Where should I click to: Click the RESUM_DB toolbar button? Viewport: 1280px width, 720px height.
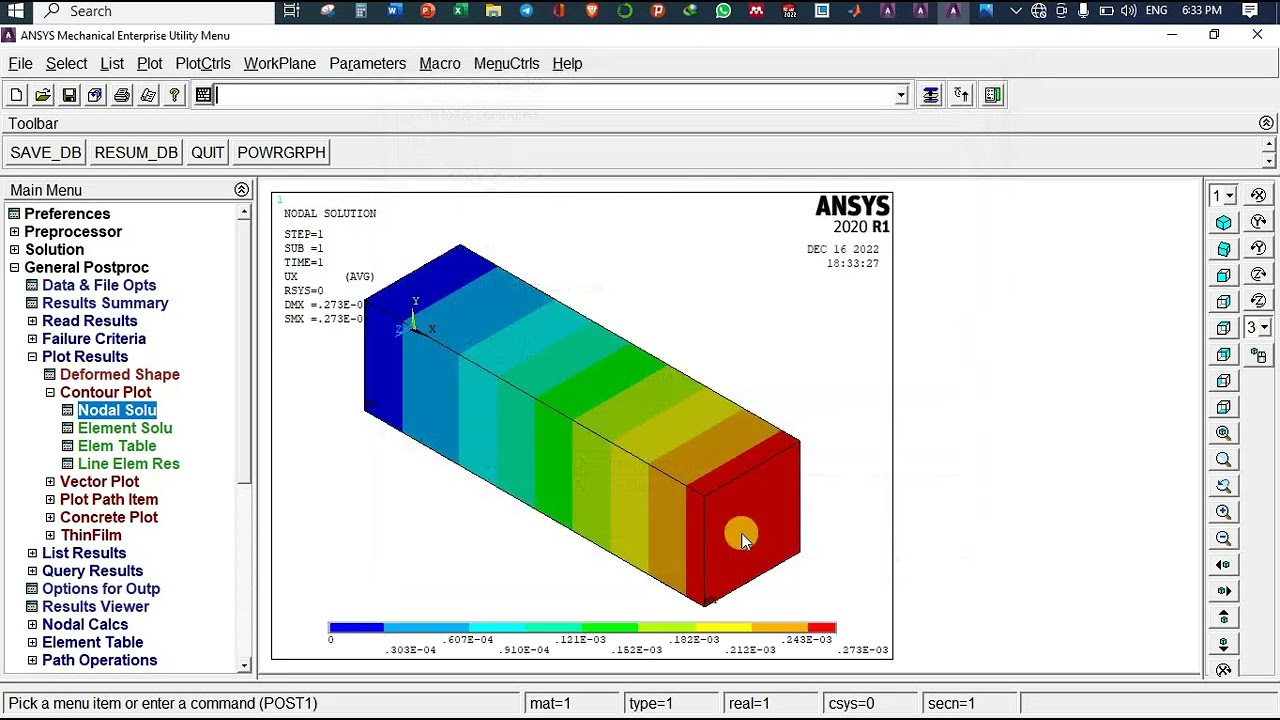click(136, 153)
